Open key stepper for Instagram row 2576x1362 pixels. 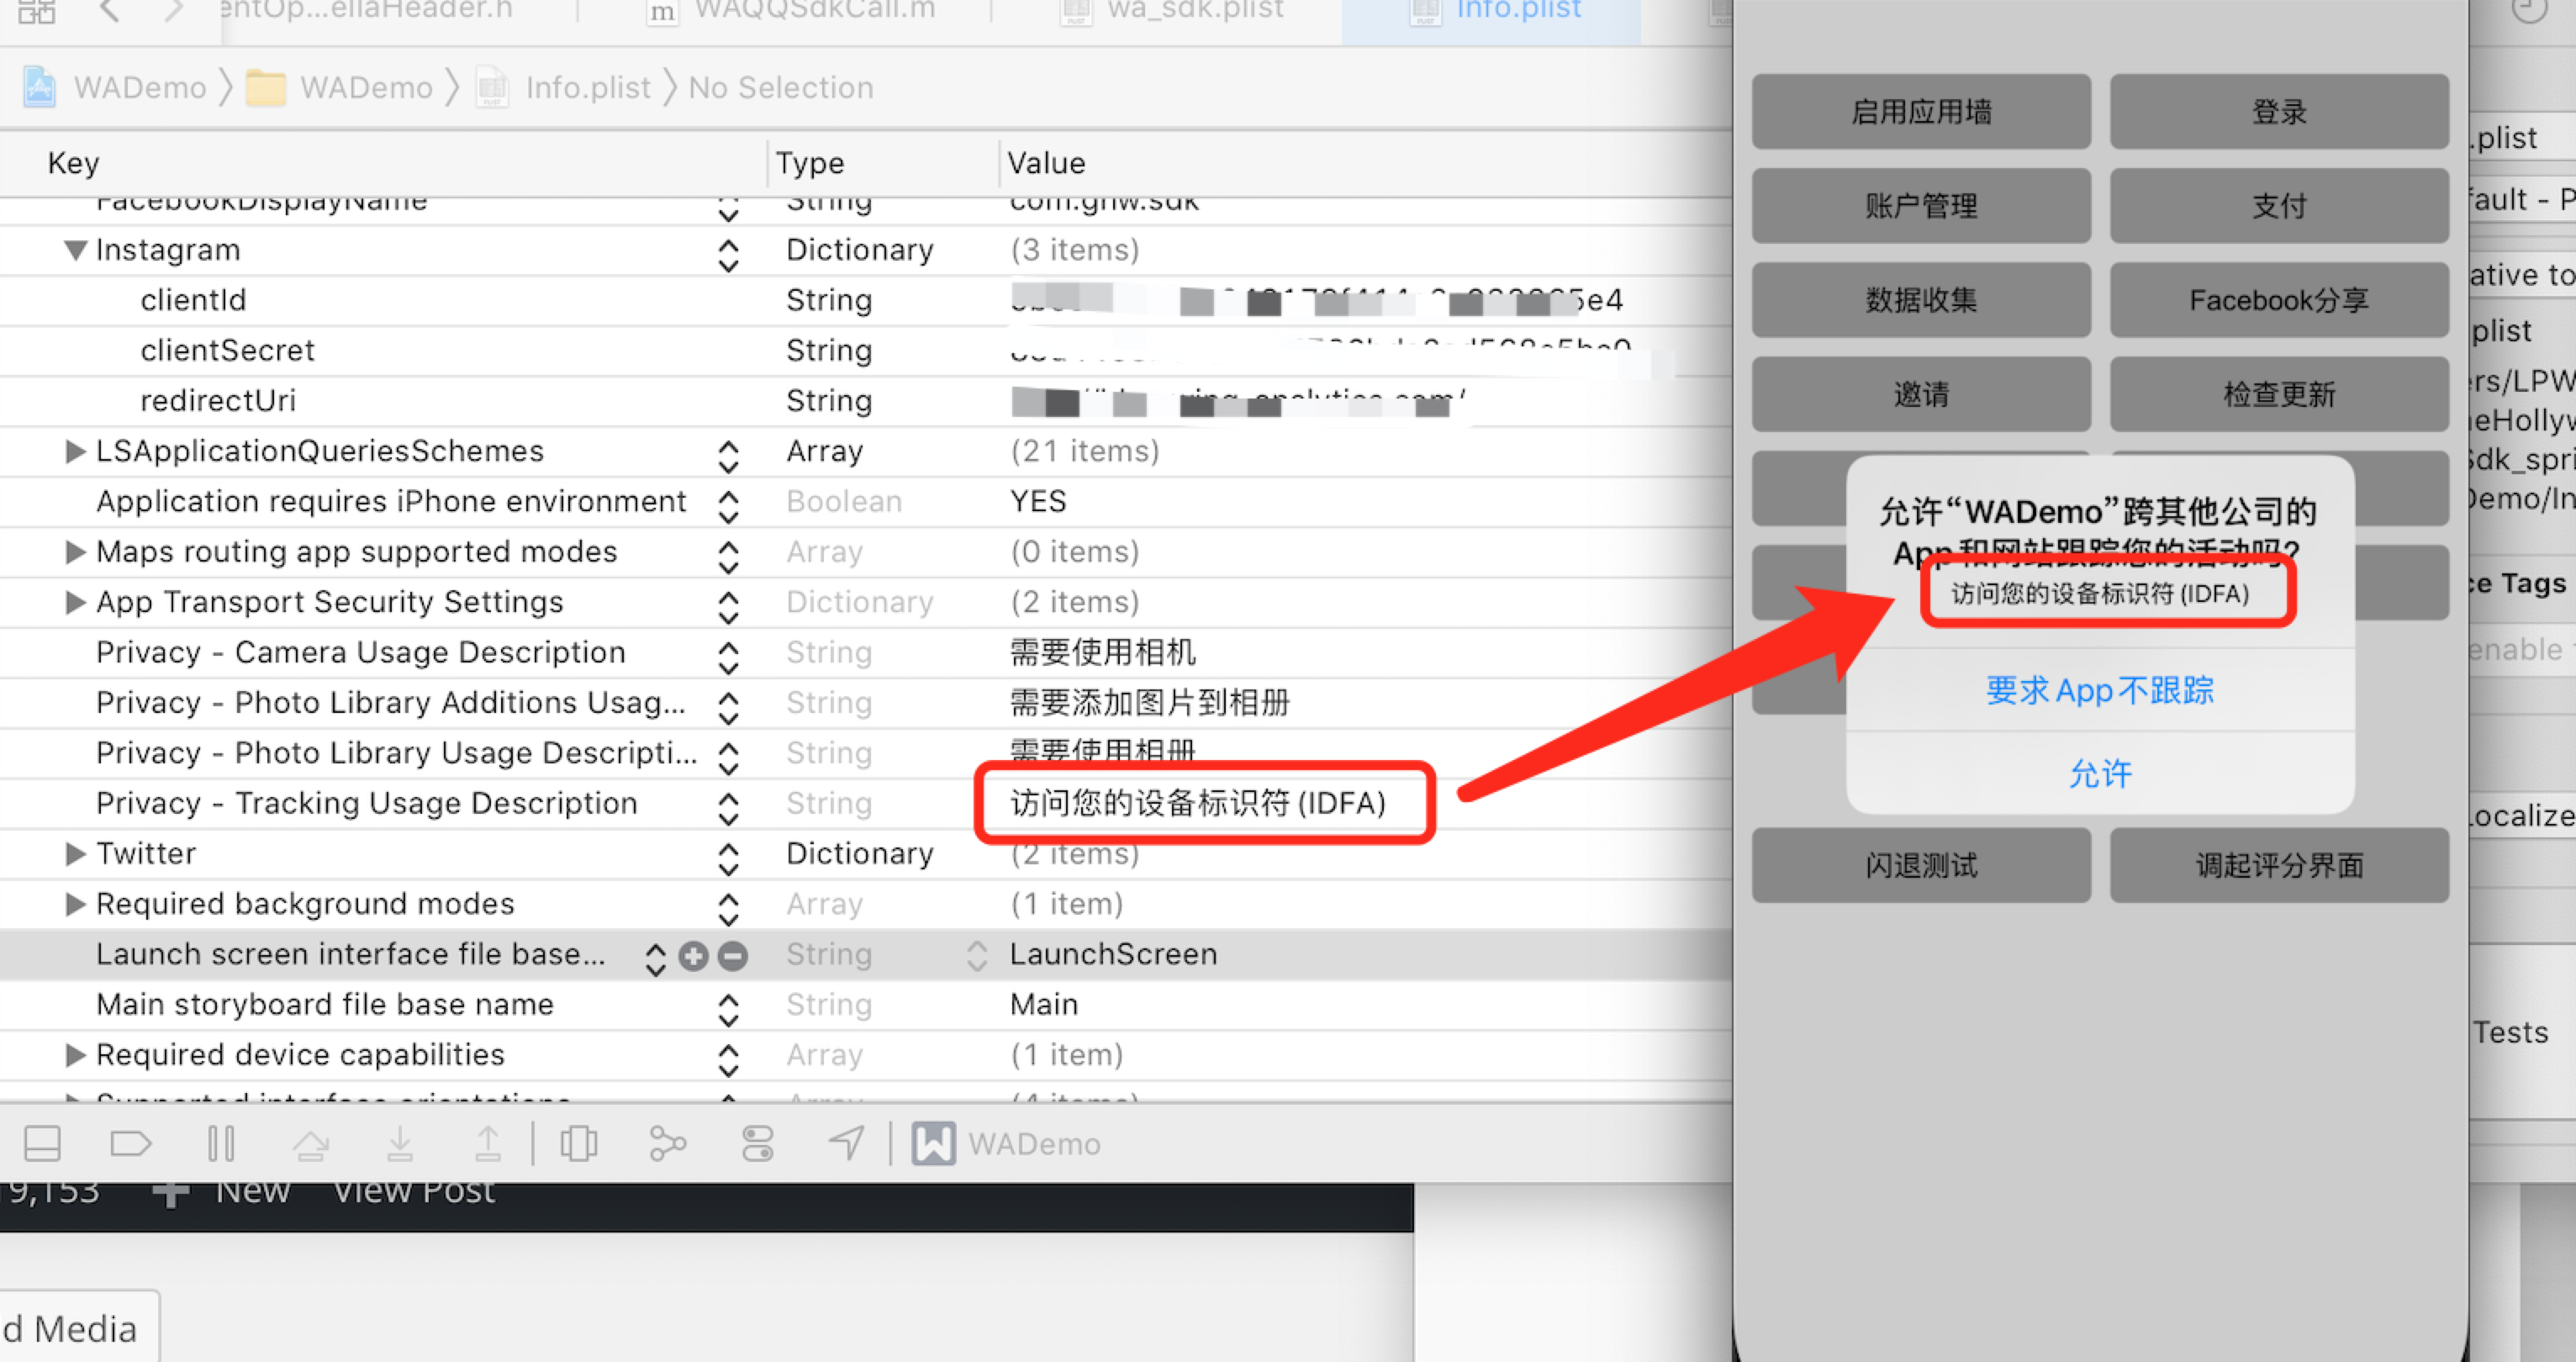(x=729, y=255)
